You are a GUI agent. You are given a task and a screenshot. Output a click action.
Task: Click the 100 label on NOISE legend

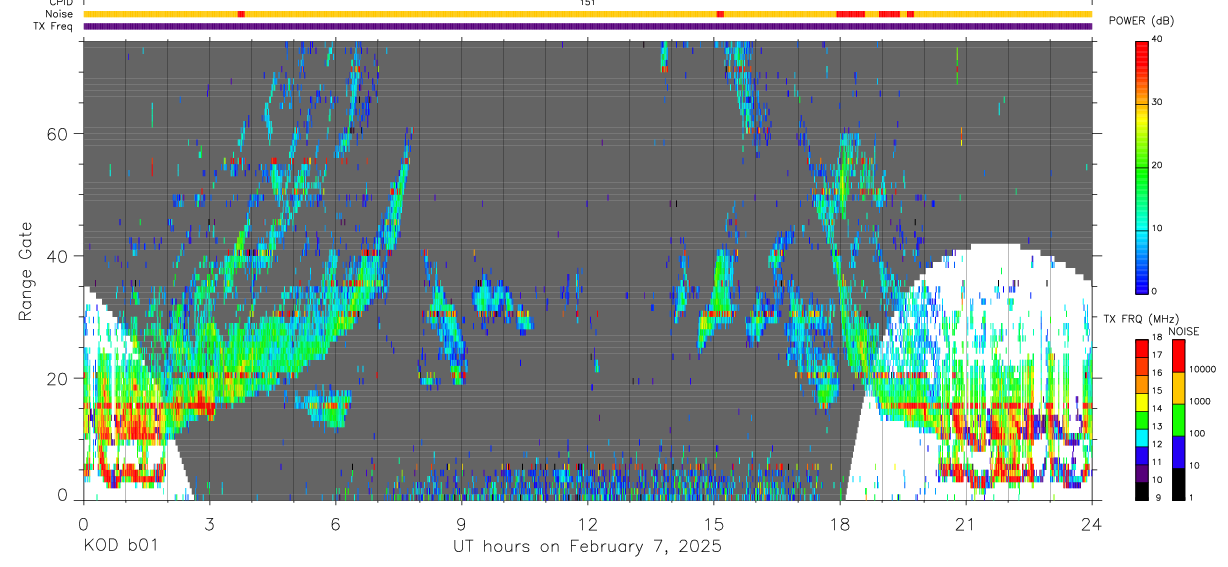(1199, 433)
